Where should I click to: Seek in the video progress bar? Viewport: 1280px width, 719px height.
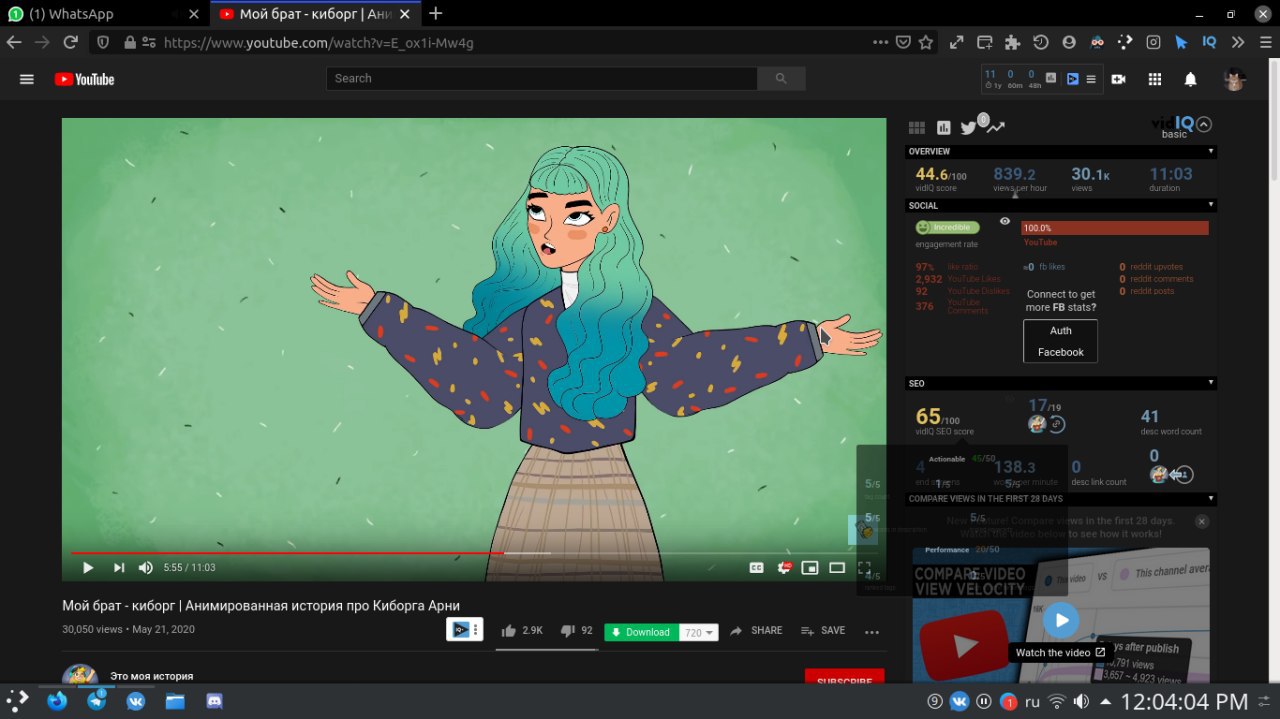(474, 553)
